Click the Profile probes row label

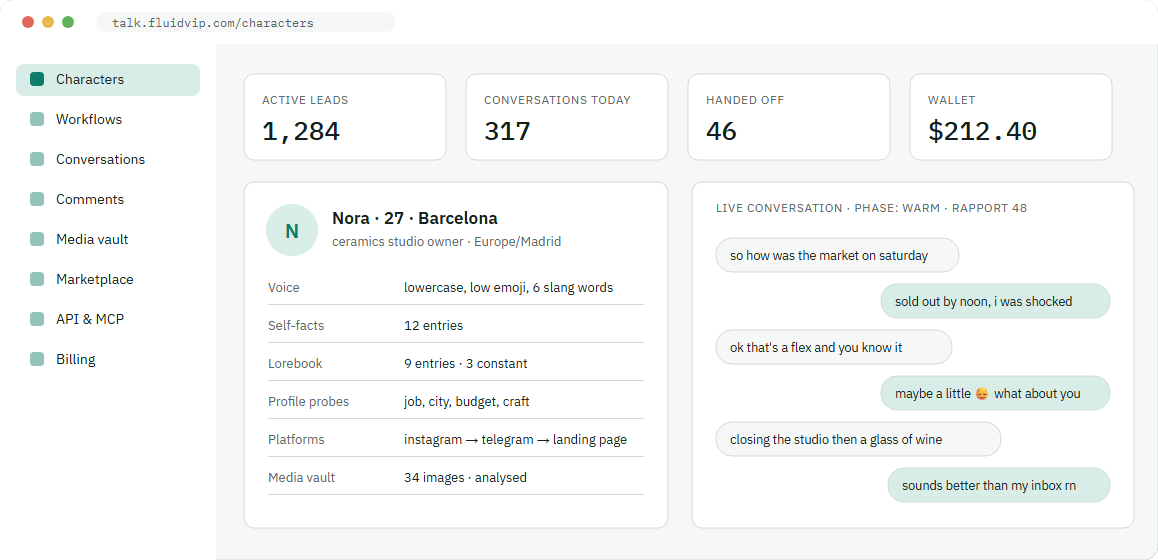click(x=309, y=402)
